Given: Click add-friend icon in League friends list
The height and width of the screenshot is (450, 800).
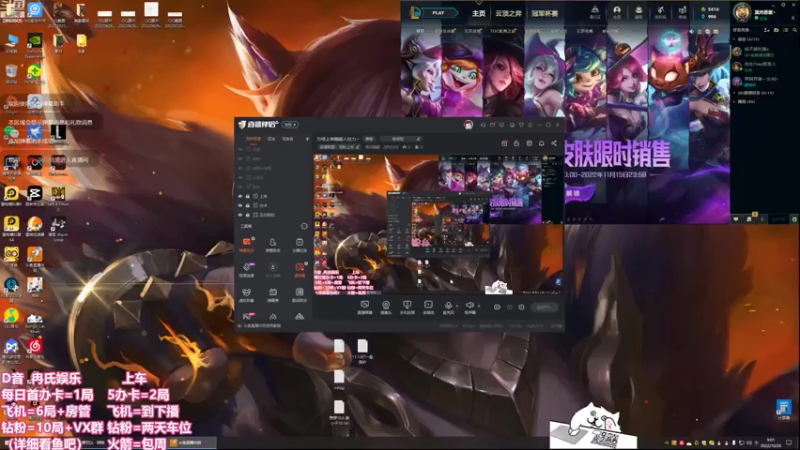Looking at the screenshot, I should click(767, 31).
